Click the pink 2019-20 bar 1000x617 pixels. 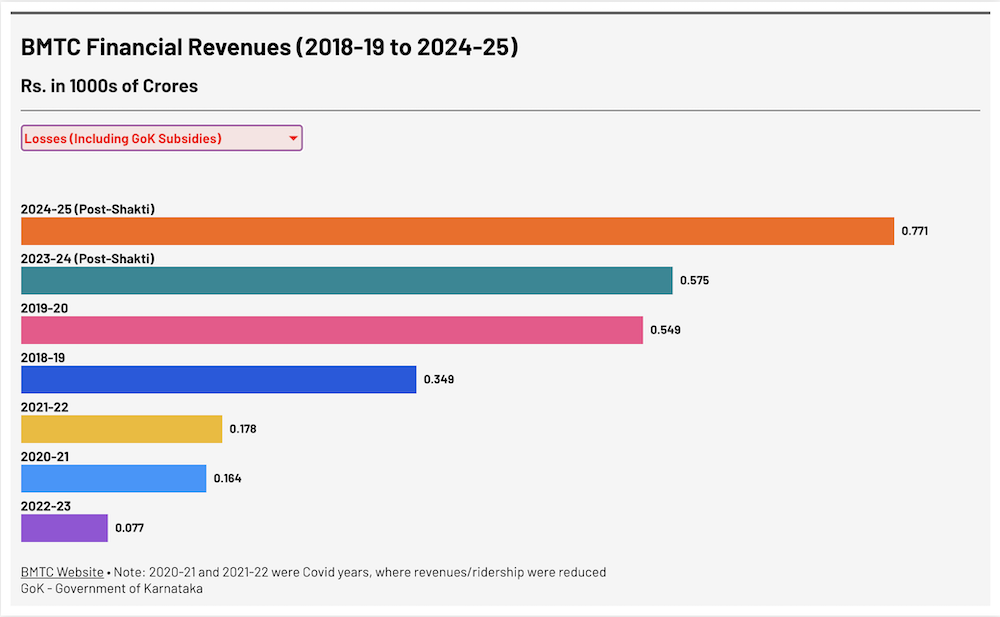331,330
